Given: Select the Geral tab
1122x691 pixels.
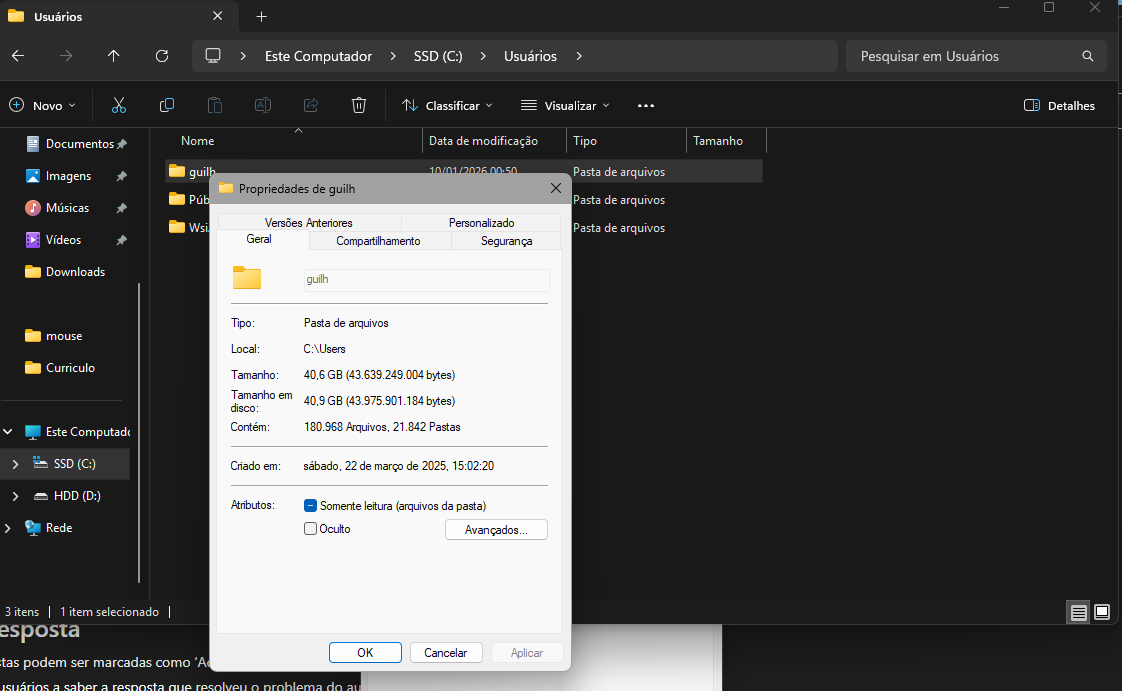Looking at the screenshot, I should tap(259, 240).
